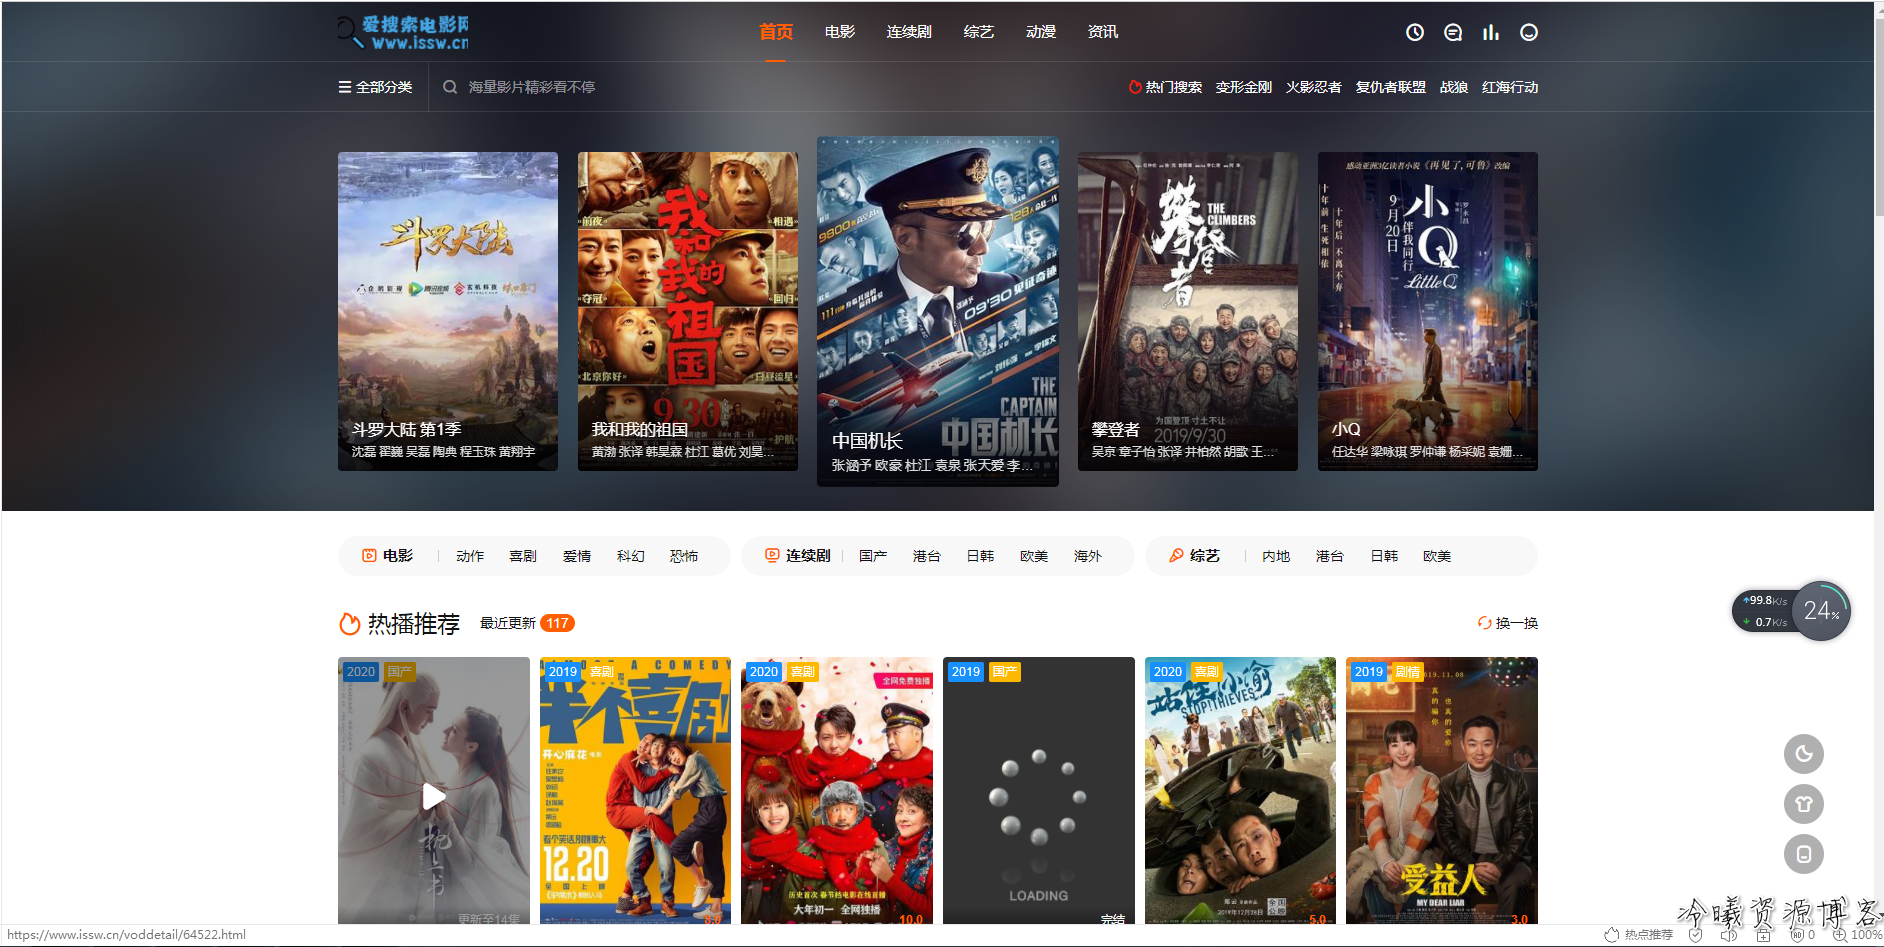
Task: Open 连续剧 in top navigation
Action: pos(909,32)
